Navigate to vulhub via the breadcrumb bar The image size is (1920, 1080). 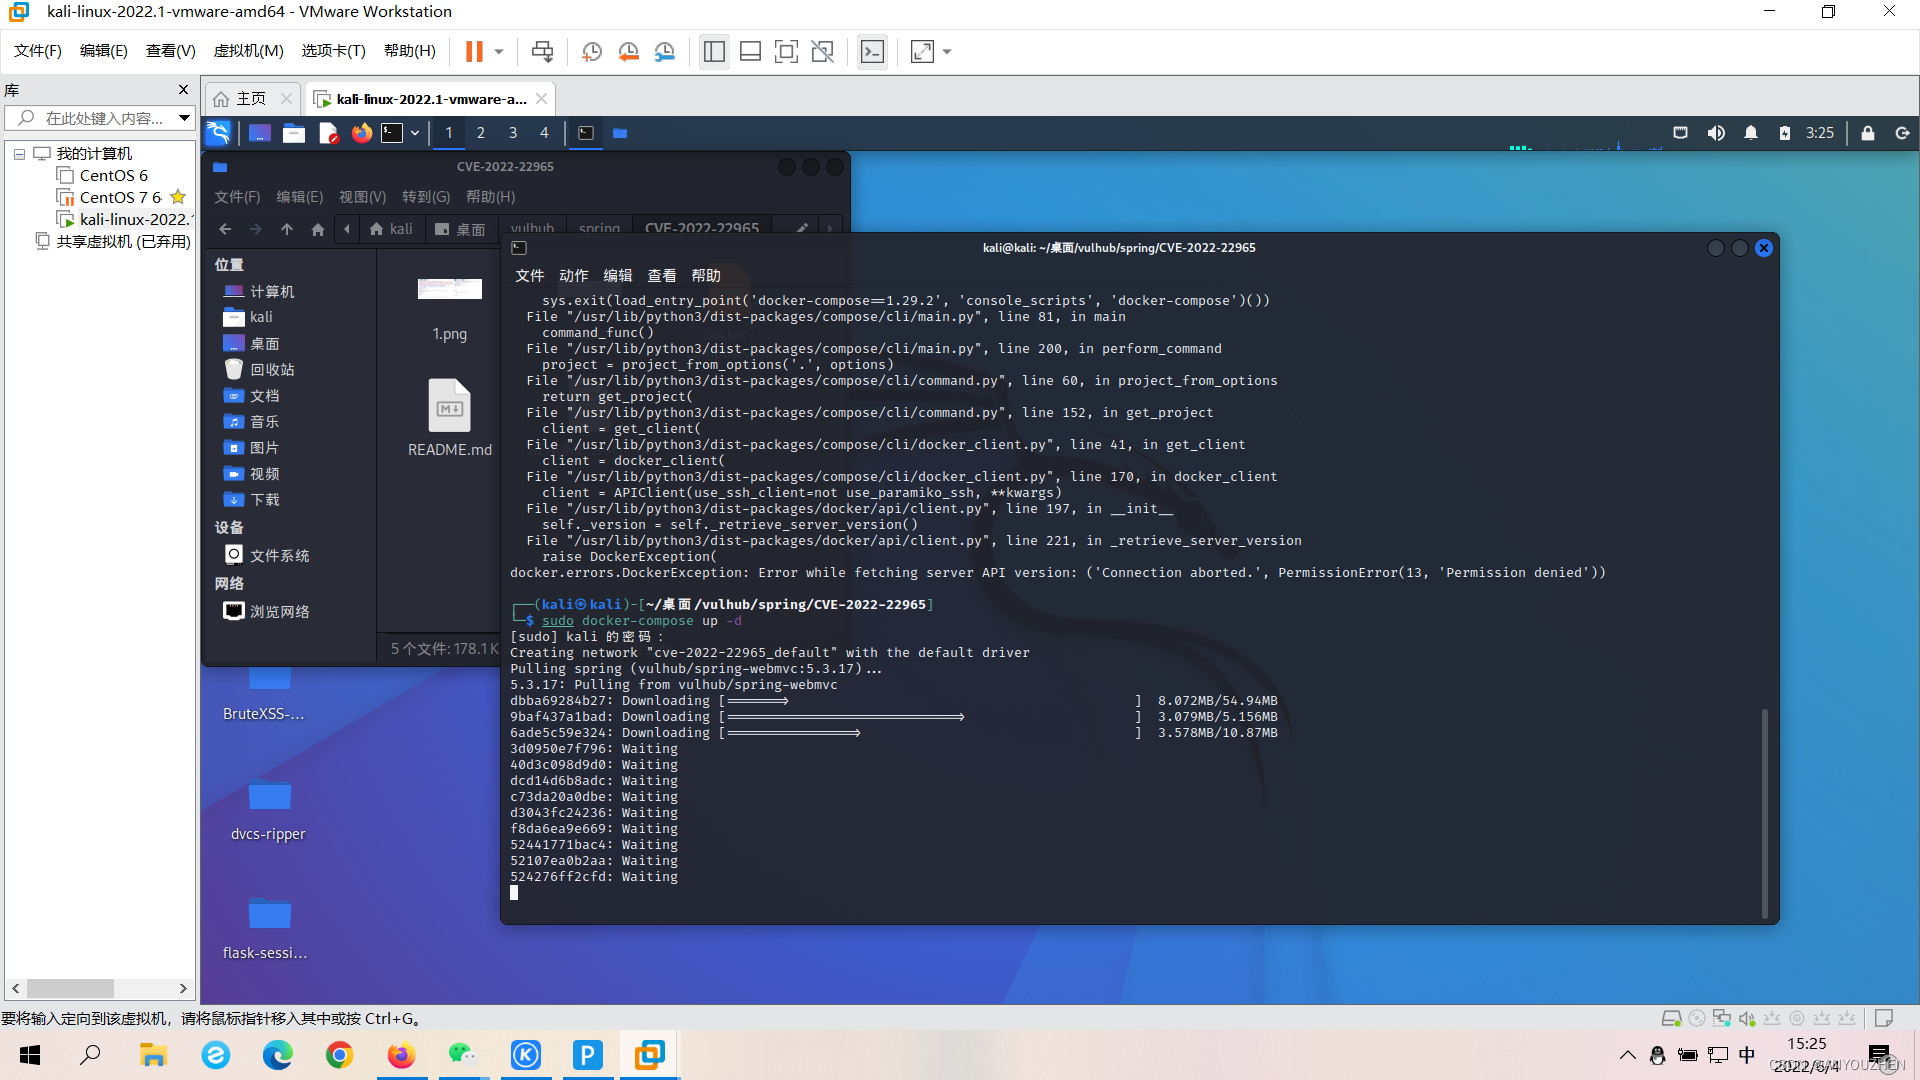click(532, 228)
